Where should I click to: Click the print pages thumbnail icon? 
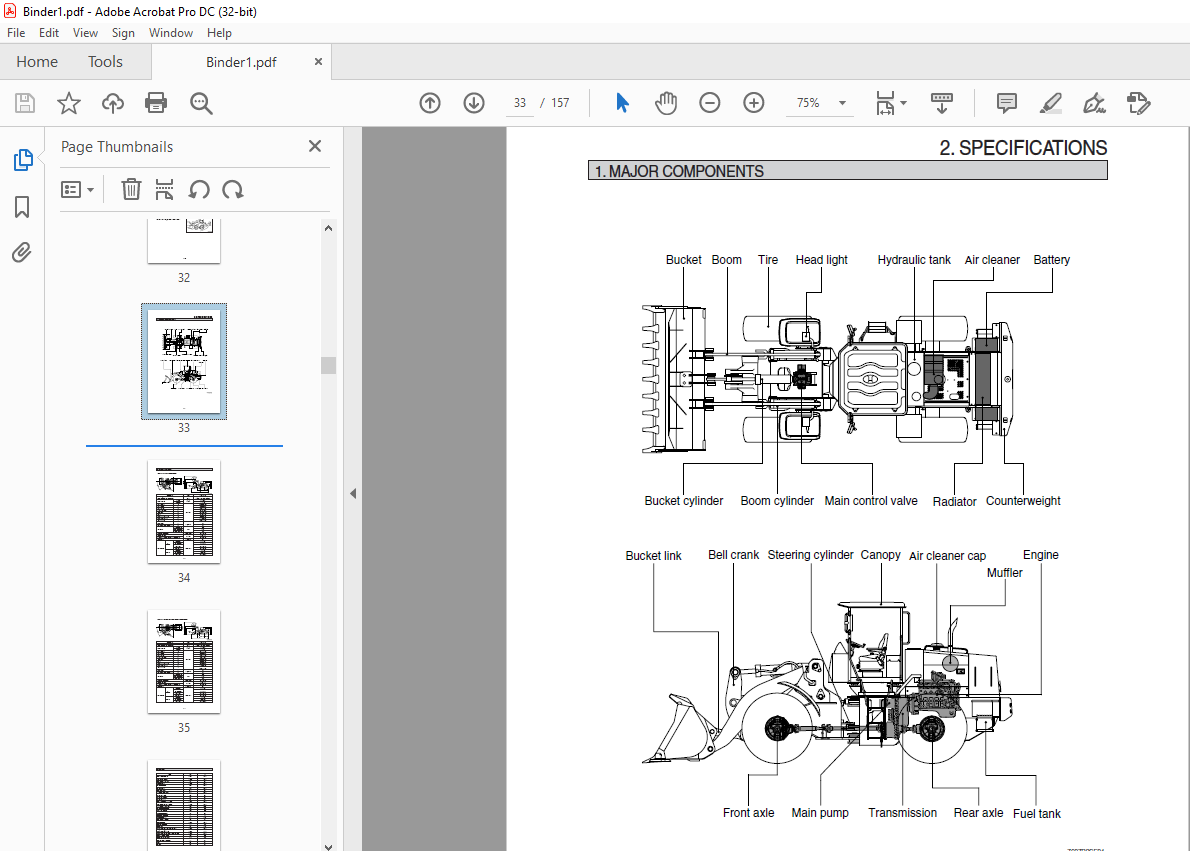tap(164, 189)
